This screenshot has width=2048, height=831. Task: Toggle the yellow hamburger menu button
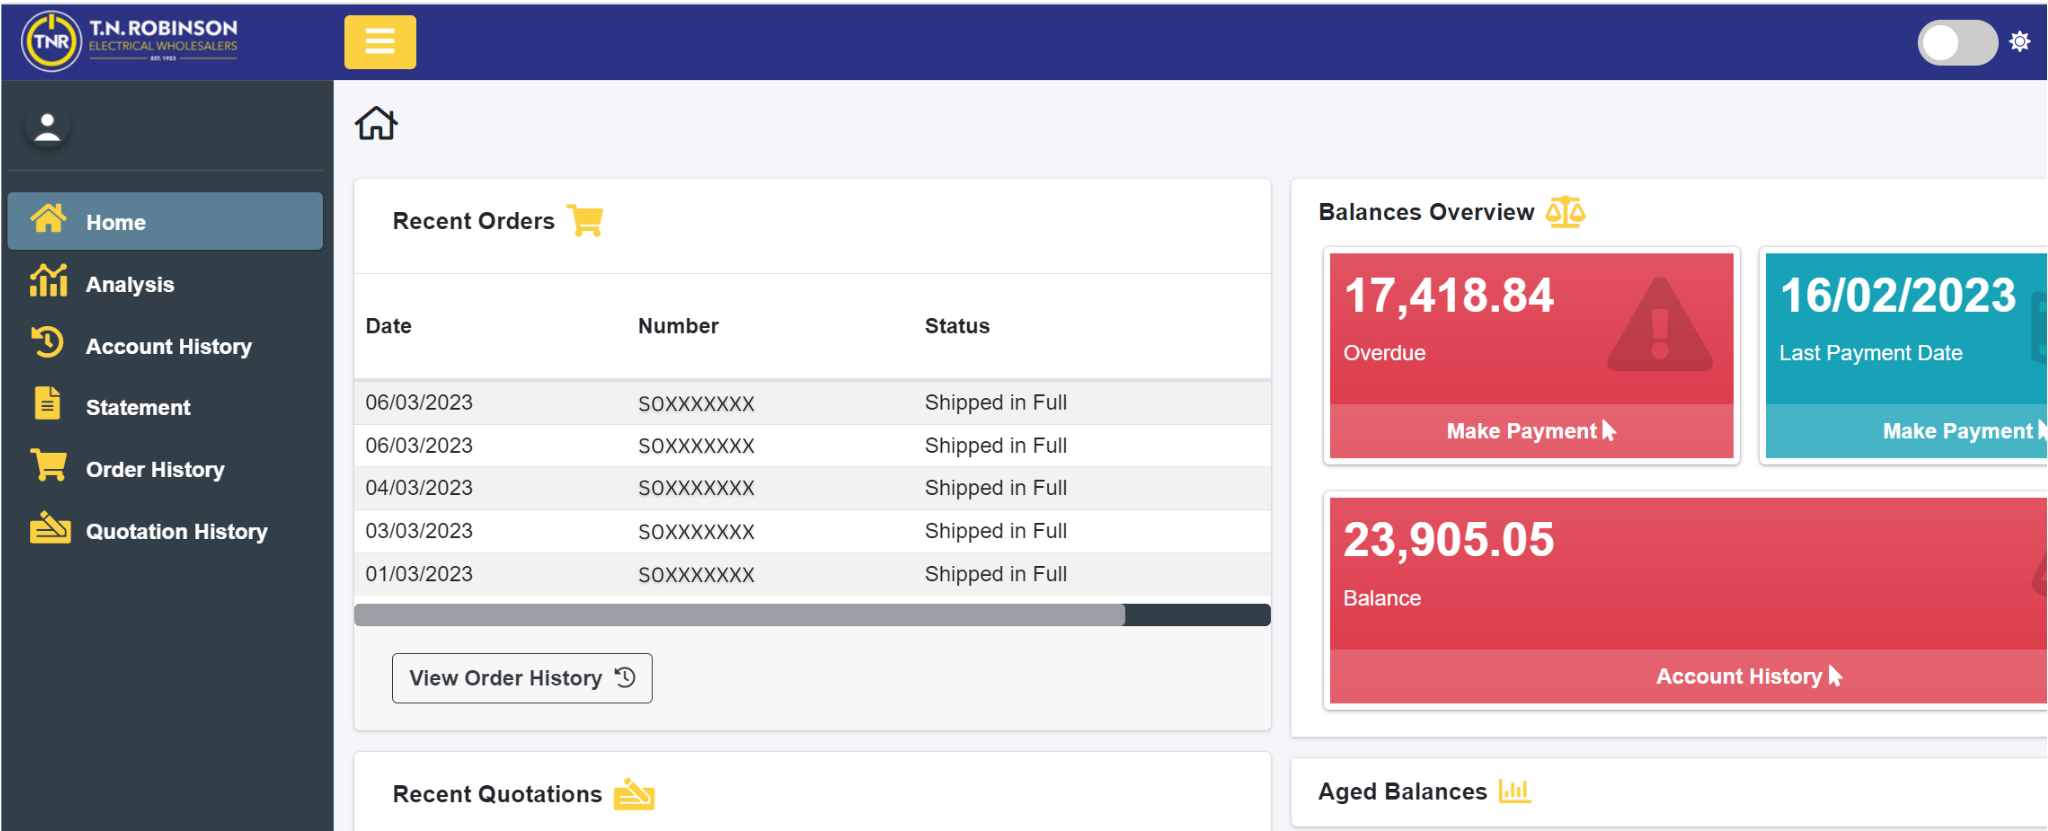380,42
